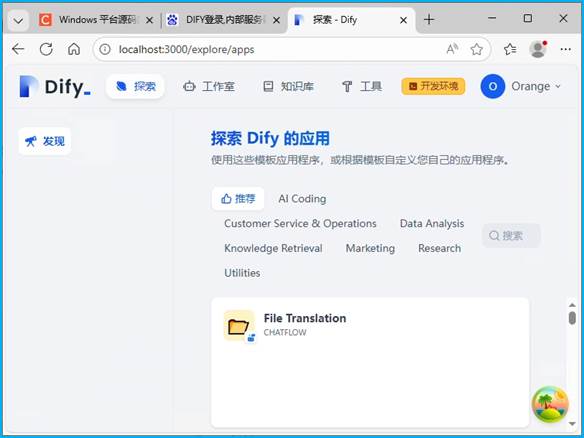Select the AI Coding category
The height and width of the screenshot is (438, 584).
click(x=302, y=199)
